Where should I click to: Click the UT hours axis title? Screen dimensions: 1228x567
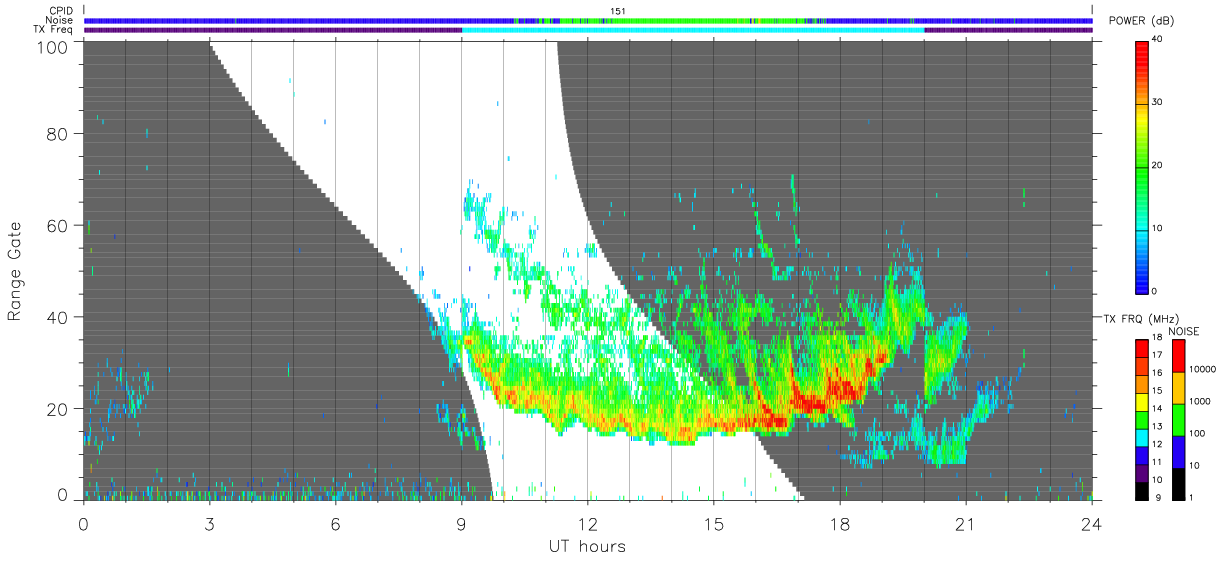(587, 546)
